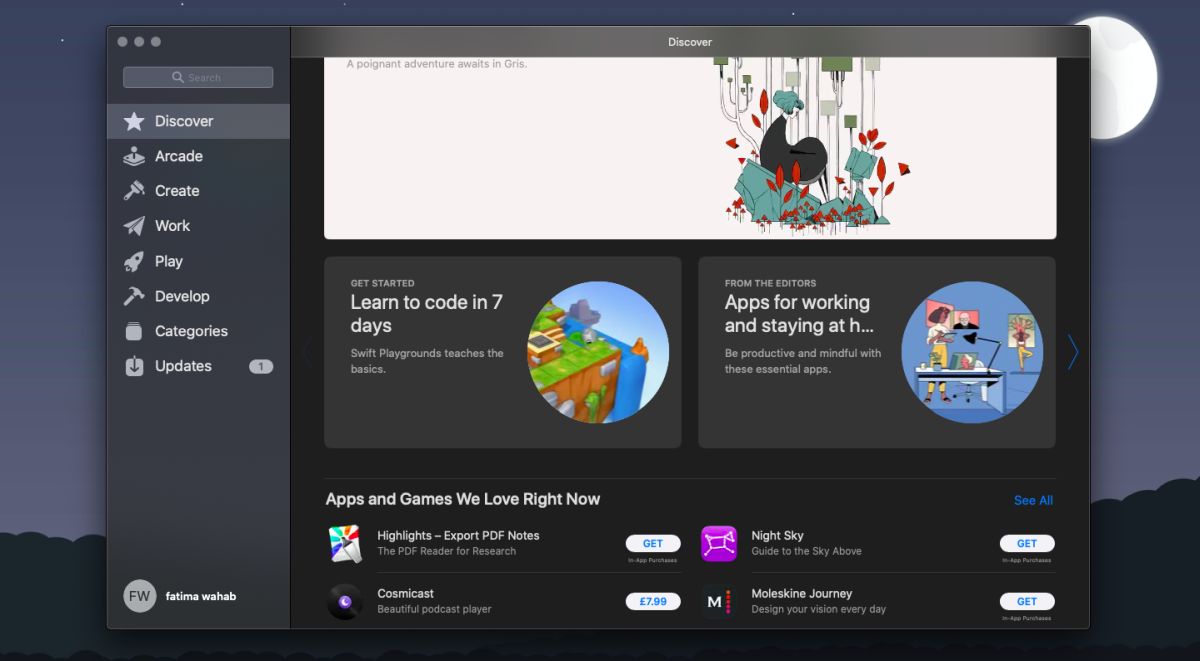Click the Cosmicast app icon

pyautogui.click(x=345, y=601)
